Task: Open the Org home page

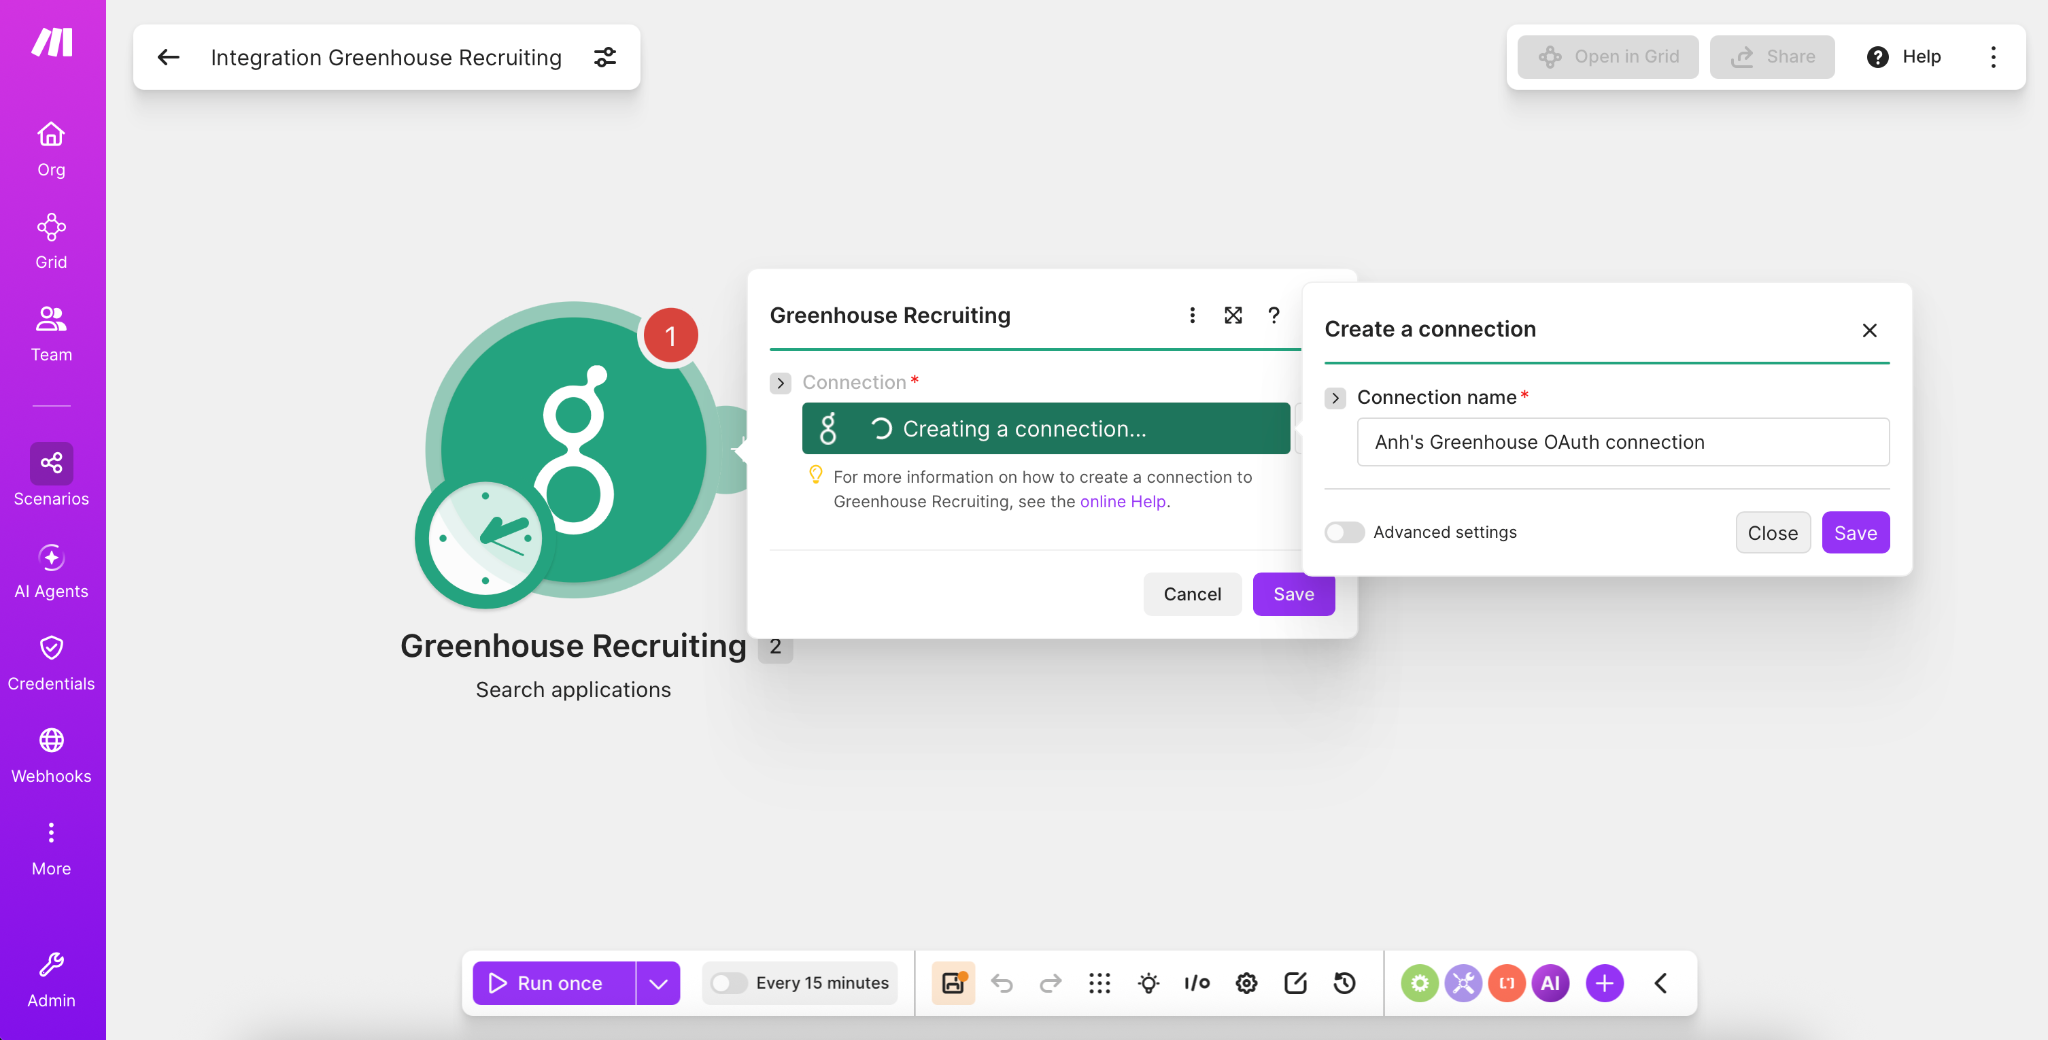Action: pyautogui.click(x=51, y=149)
